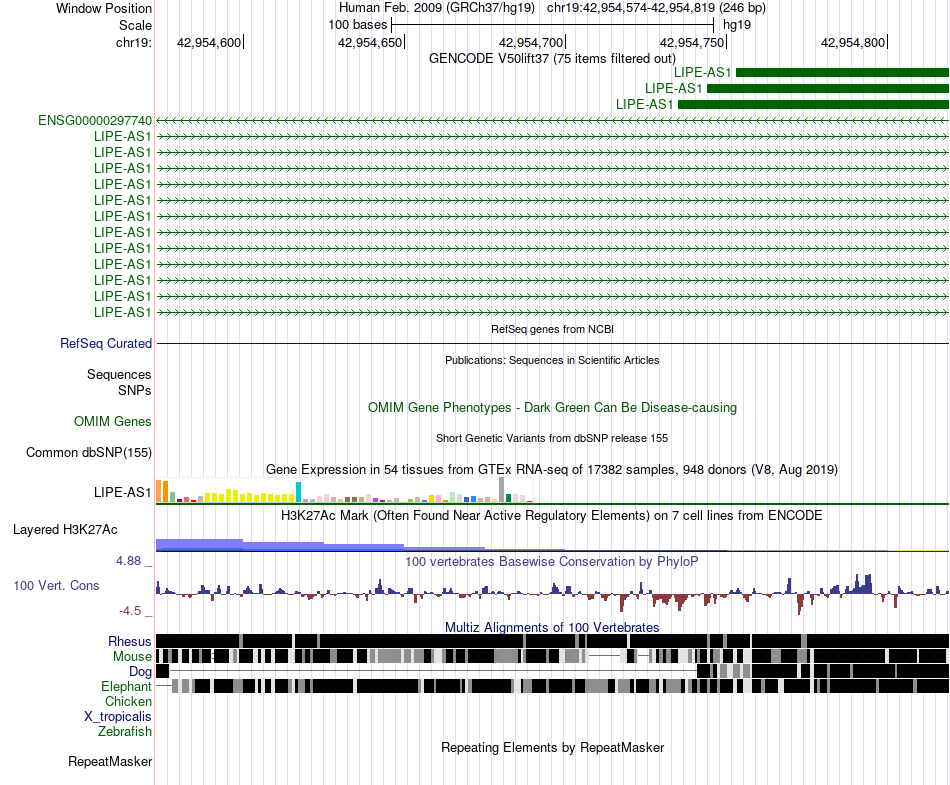Click the hg19 assembly label
Viewport: 950px width, 785px height.
[x=737, y=25]
